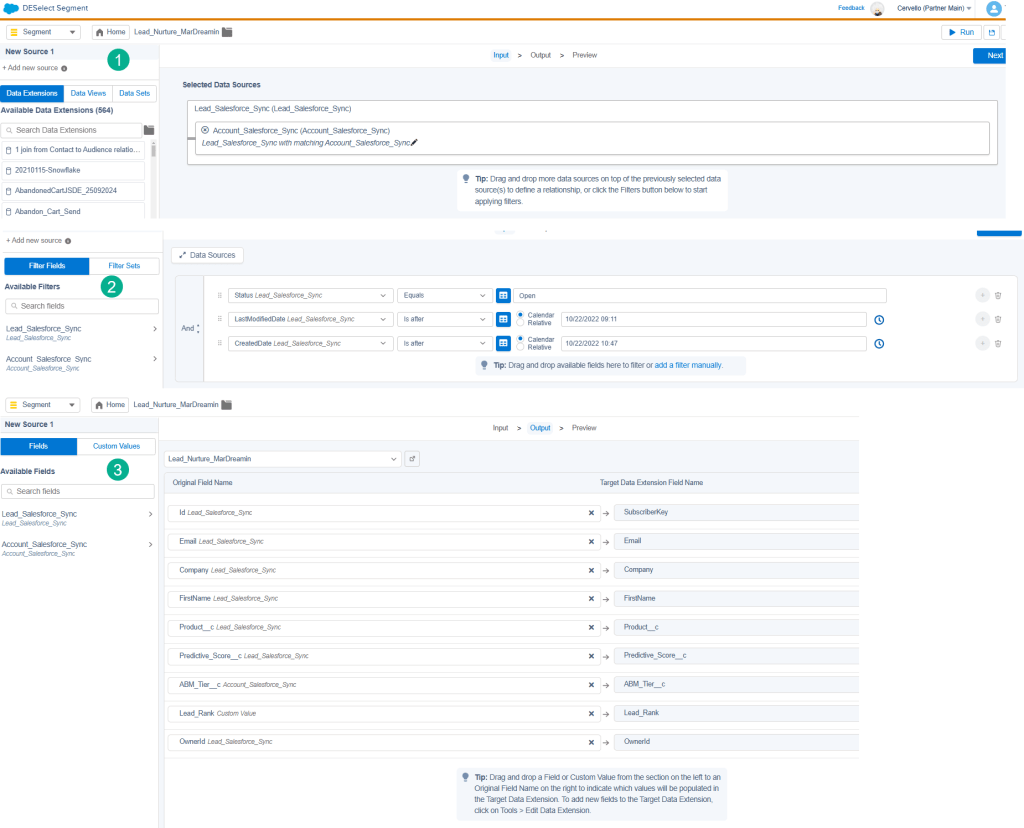Select Calendar radio for CreatedDate filter
The height and width of the screenshot is (828, 1024).
520,339
